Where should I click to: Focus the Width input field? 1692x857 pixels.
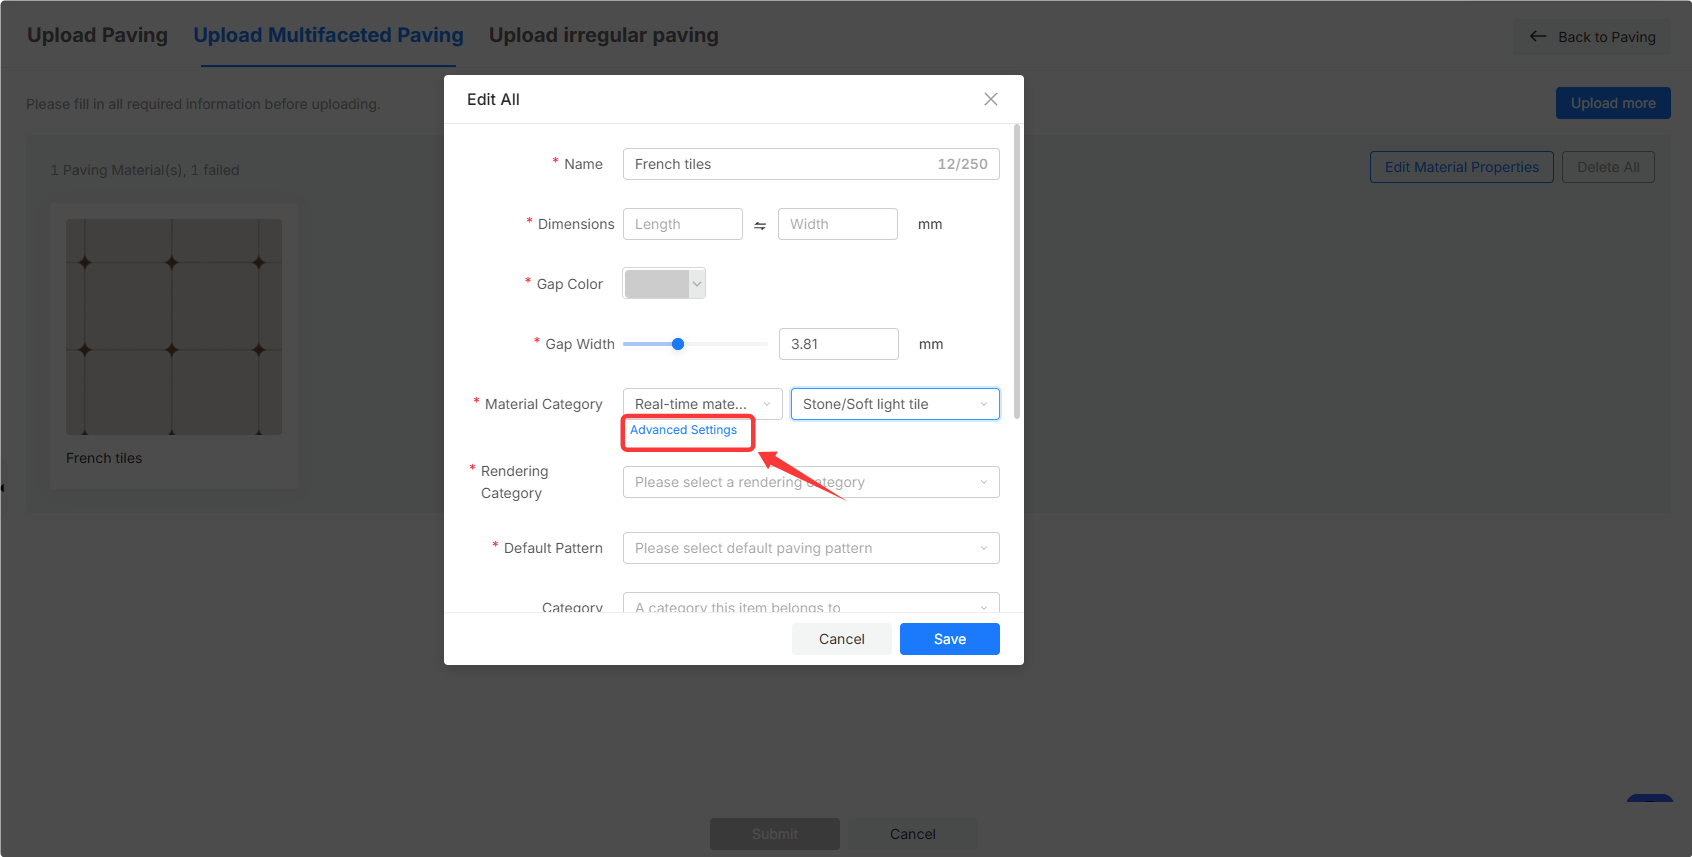[x=838, y=224]
